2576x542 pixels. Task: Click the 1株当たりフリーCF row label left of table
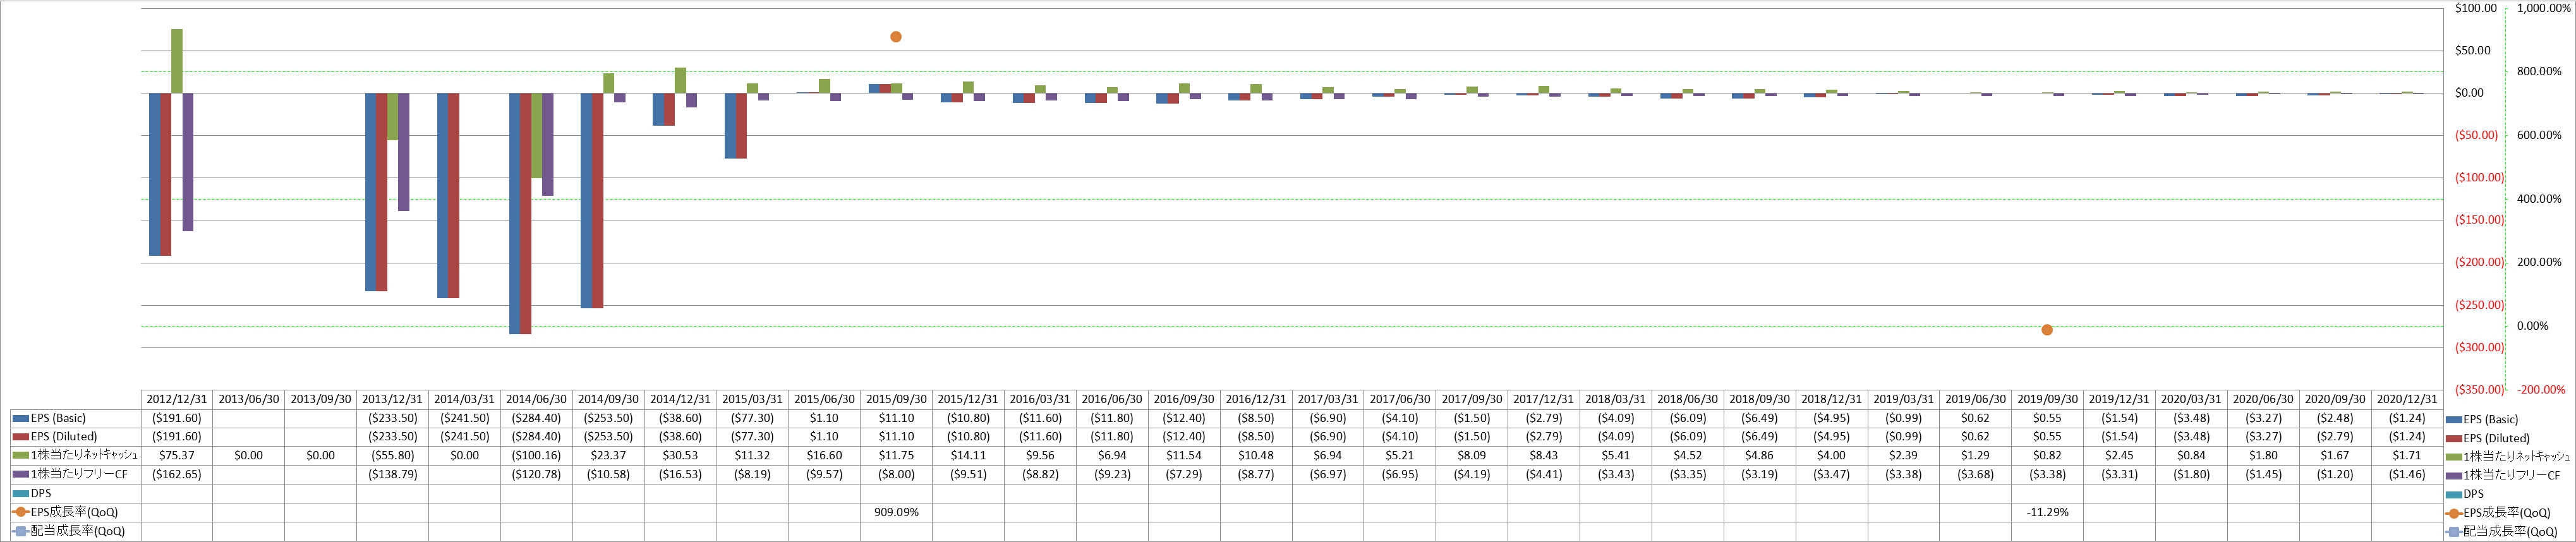(79, 474)
